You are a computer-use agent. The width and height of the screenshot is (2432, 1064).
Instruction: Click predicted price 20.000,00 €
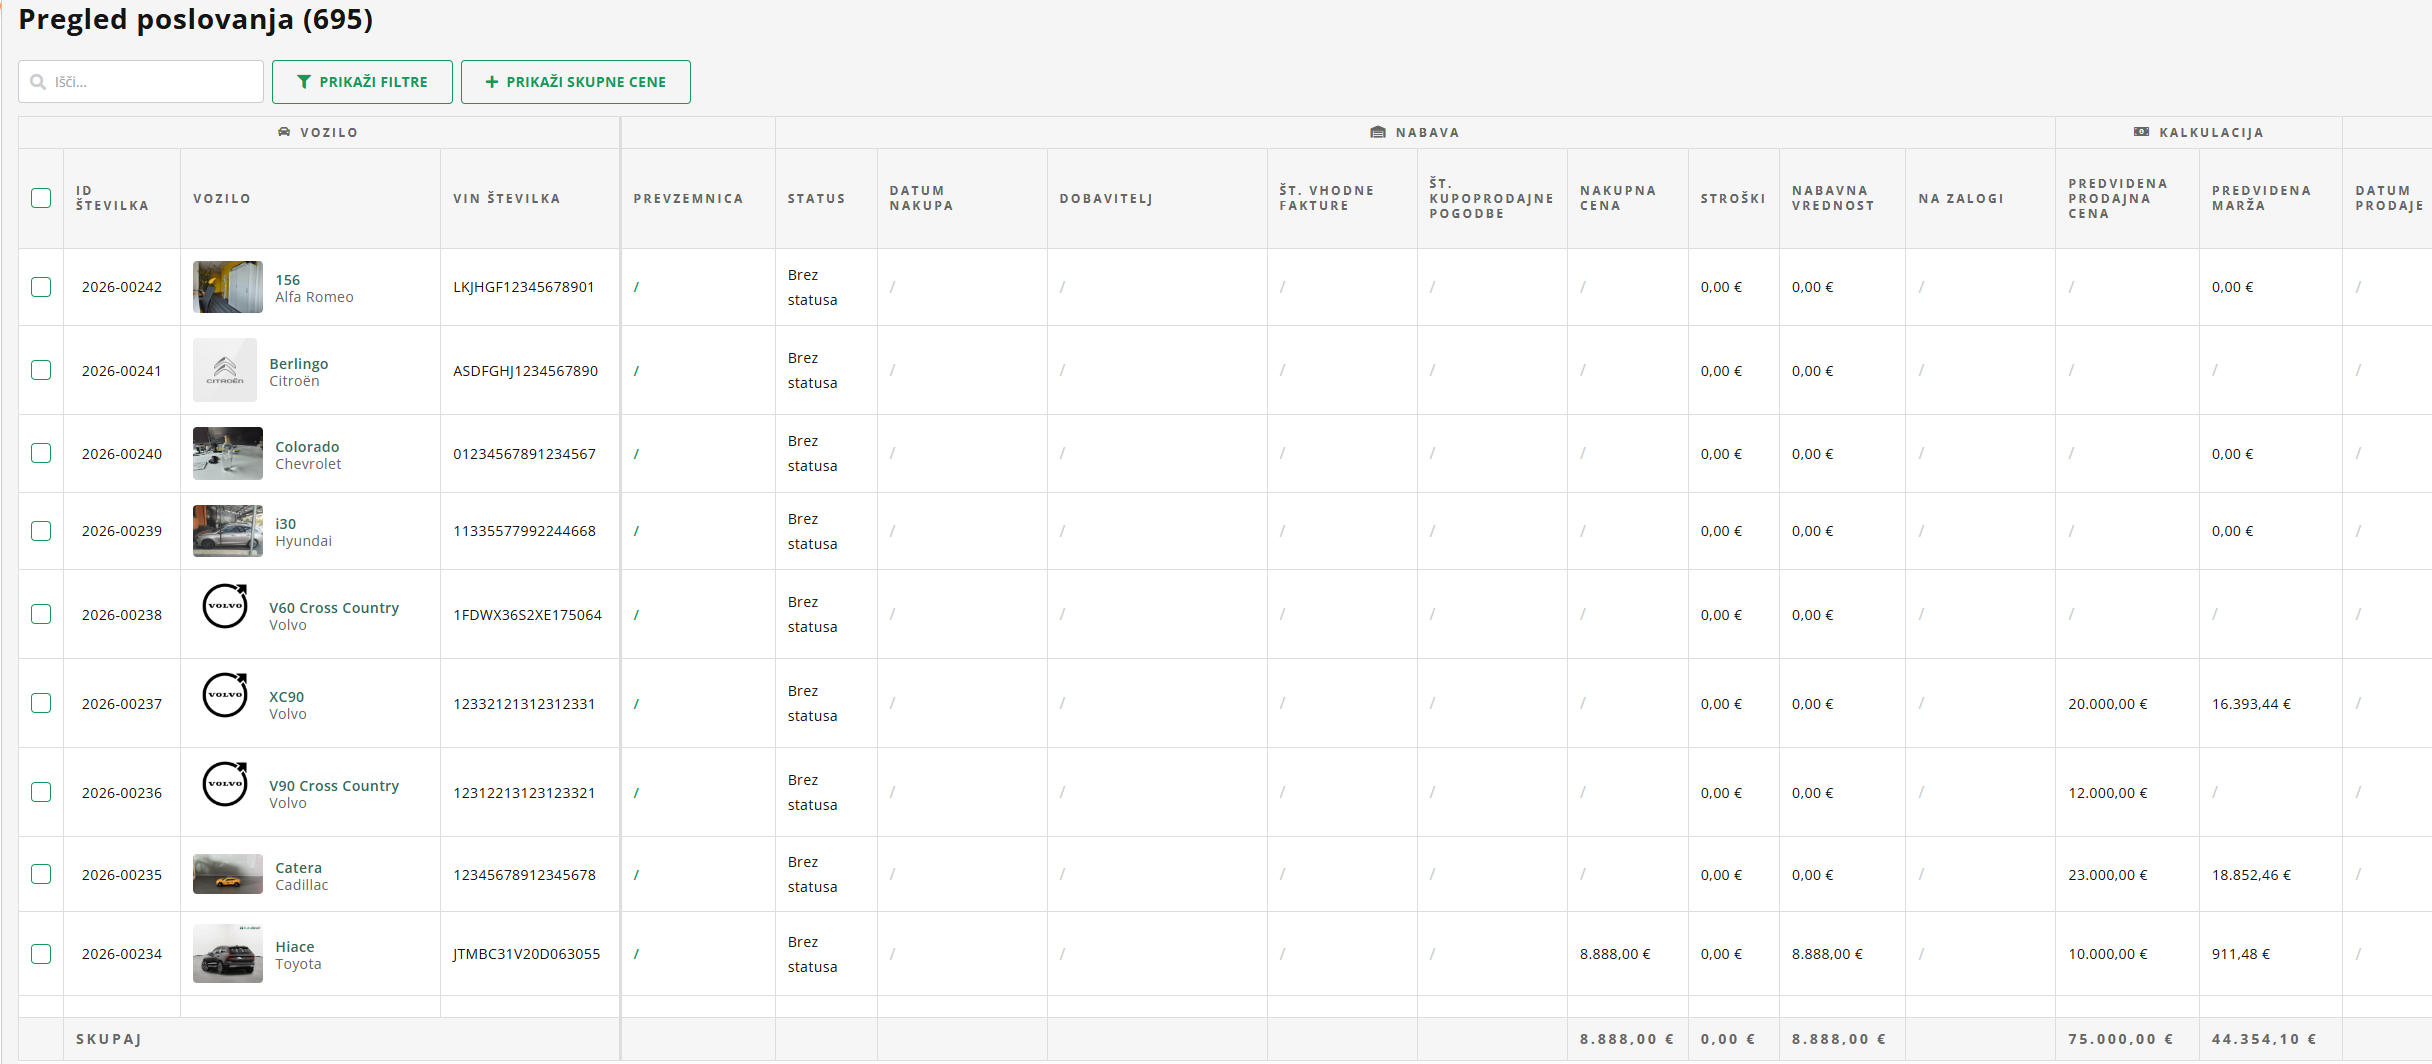point(2108,704)
